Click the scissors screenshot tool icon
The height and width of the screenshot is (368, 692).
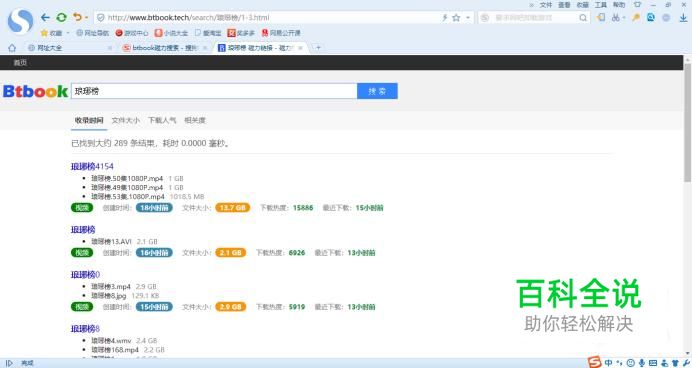(615, 17)
